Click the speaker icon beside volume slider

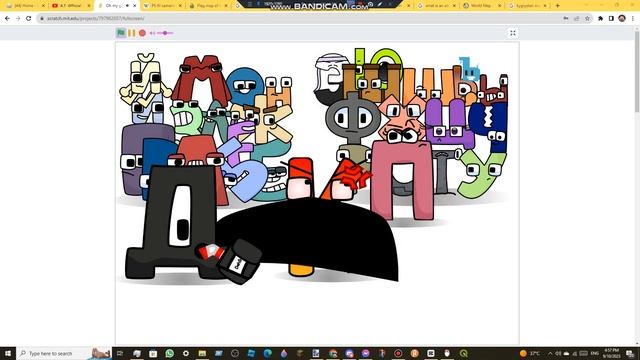(x=152, y=33)
